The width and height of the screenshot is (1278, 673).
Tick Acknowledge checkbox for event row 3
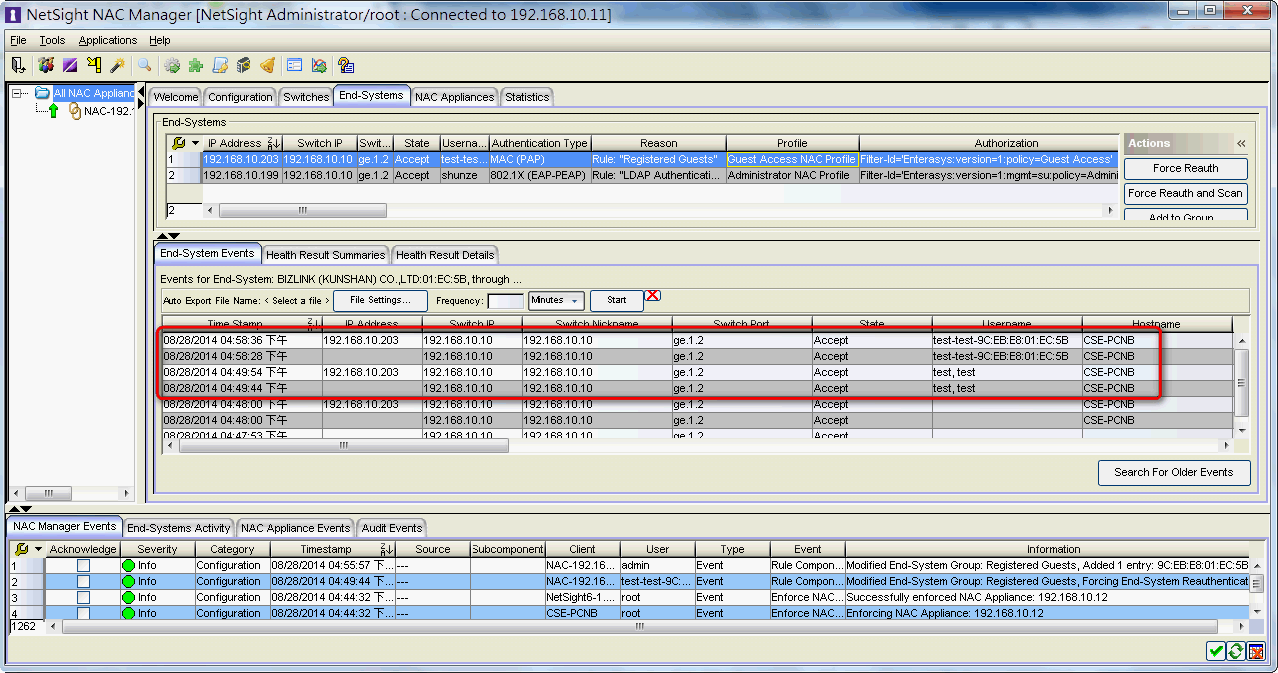pos(84,597)
